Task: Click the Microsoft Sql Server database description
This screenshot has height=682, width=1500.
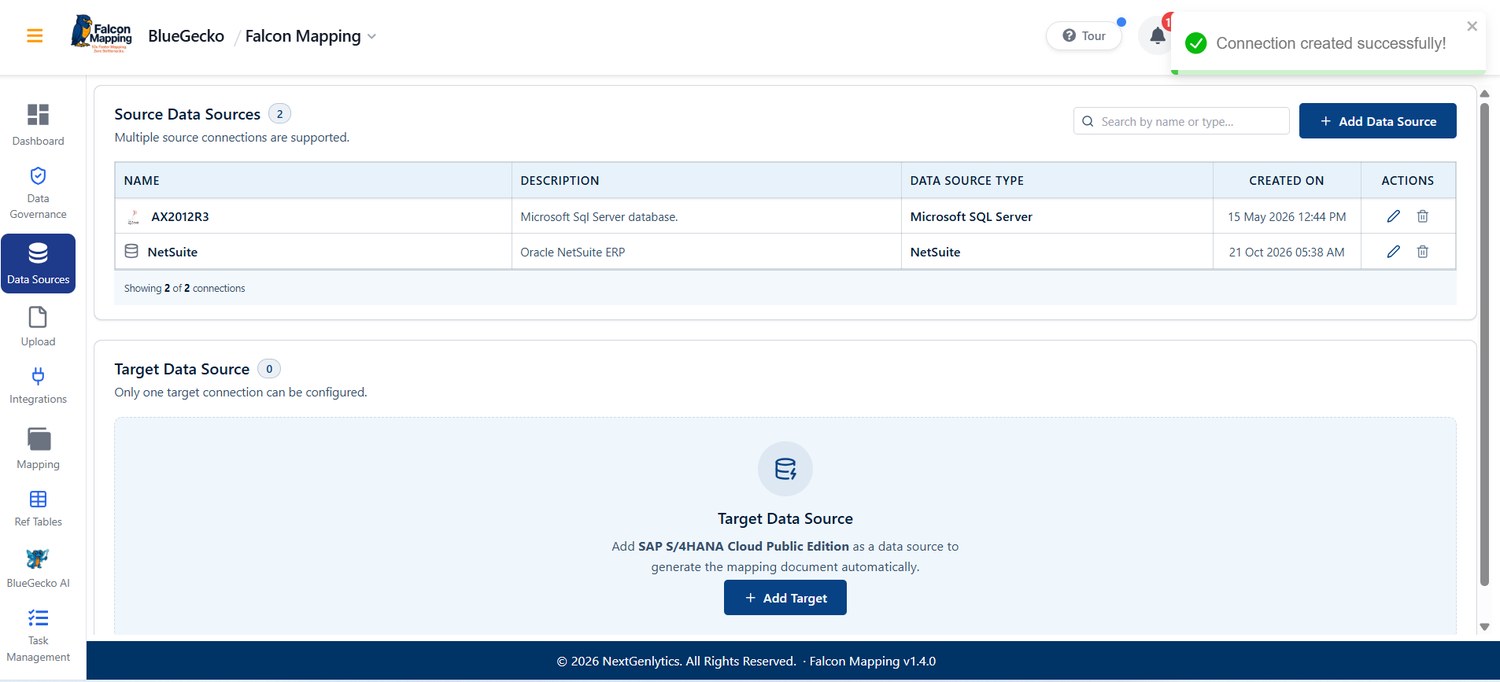Action: [599, 216]
